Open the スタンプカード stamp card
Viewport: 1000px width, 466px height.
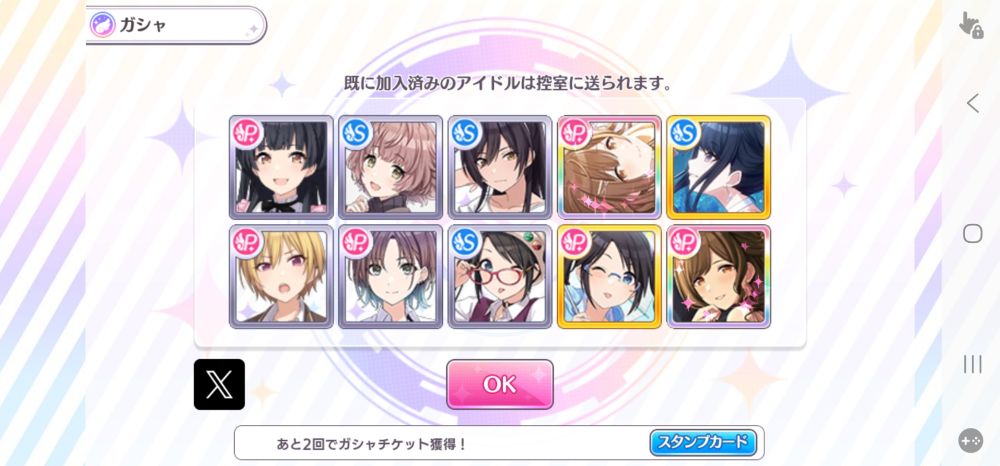[x=703, y=442]
